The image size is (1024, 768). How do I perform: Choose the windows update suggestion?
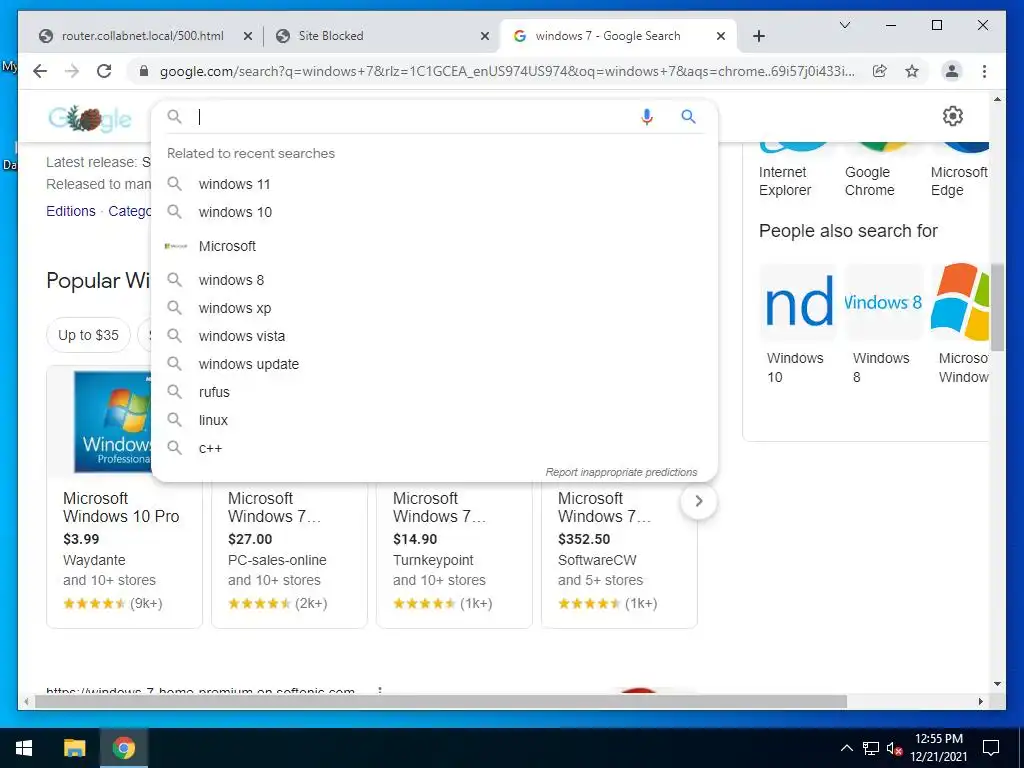[434, 364]
